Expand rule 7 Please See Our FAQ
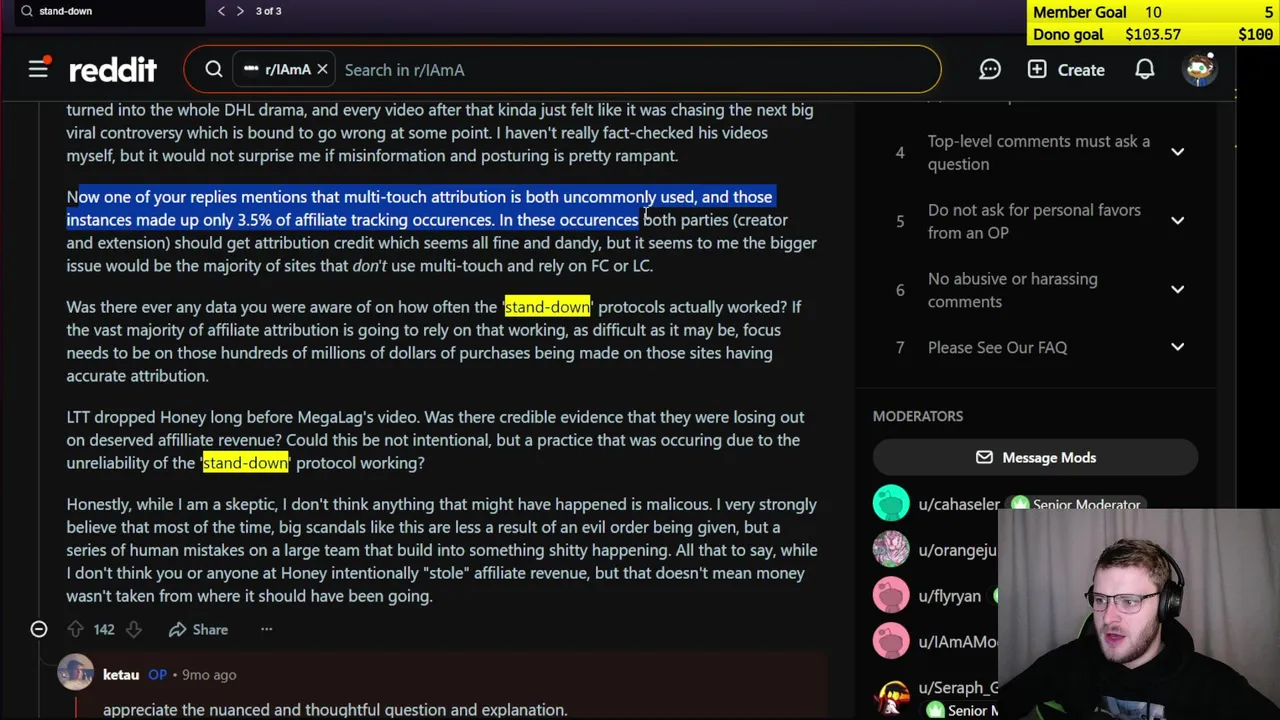The image size is (1280, 720). 1177,347
